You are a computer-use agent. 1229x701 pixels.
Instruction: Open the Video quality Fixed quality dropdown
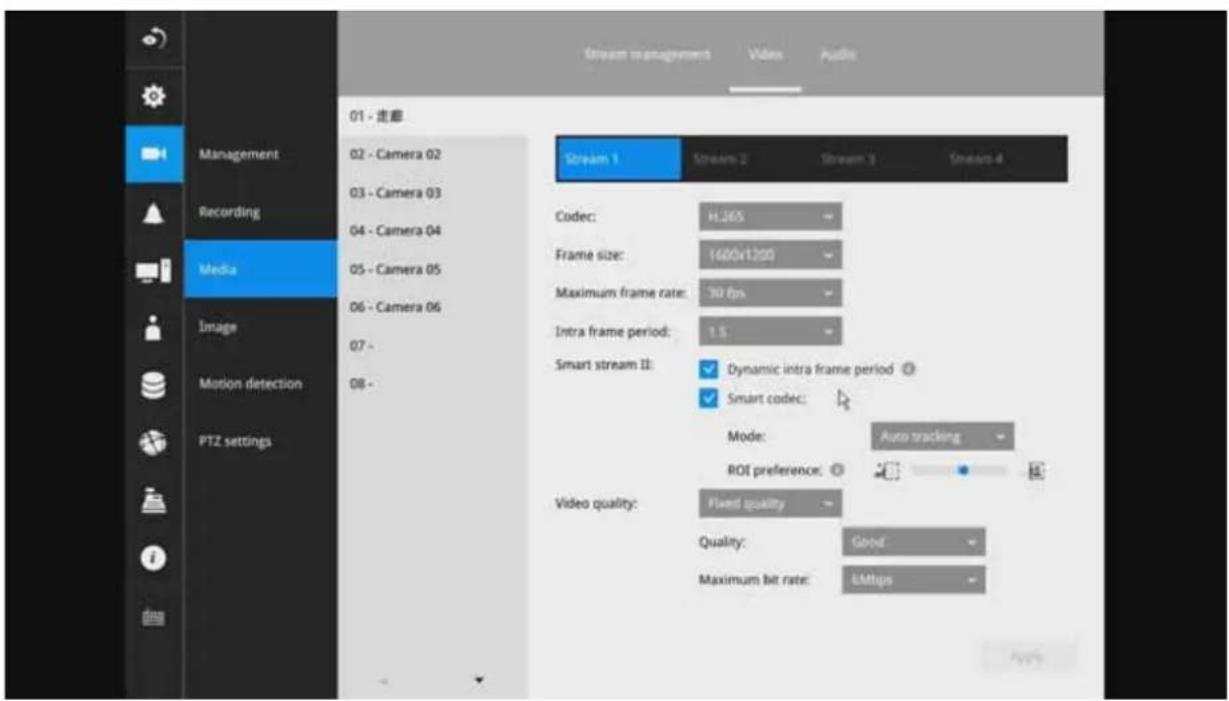[x=770, y=503]
